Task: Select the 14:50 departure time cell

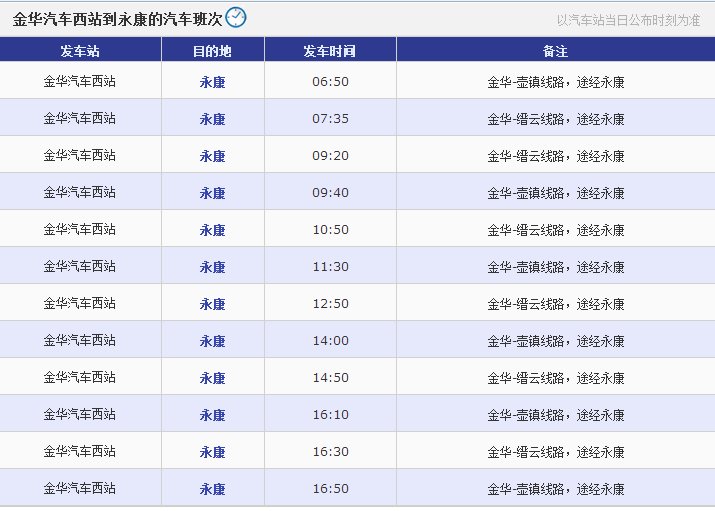Action: (x=331, y=377)
